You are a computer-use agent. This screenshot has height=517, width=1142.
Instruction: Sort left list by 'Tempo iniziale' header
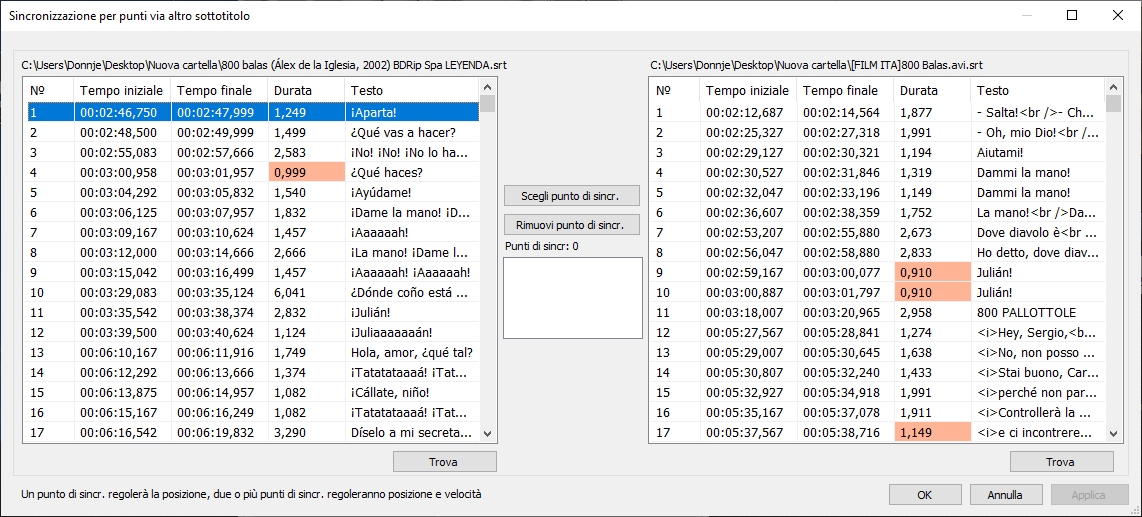[x=122, y=90]
